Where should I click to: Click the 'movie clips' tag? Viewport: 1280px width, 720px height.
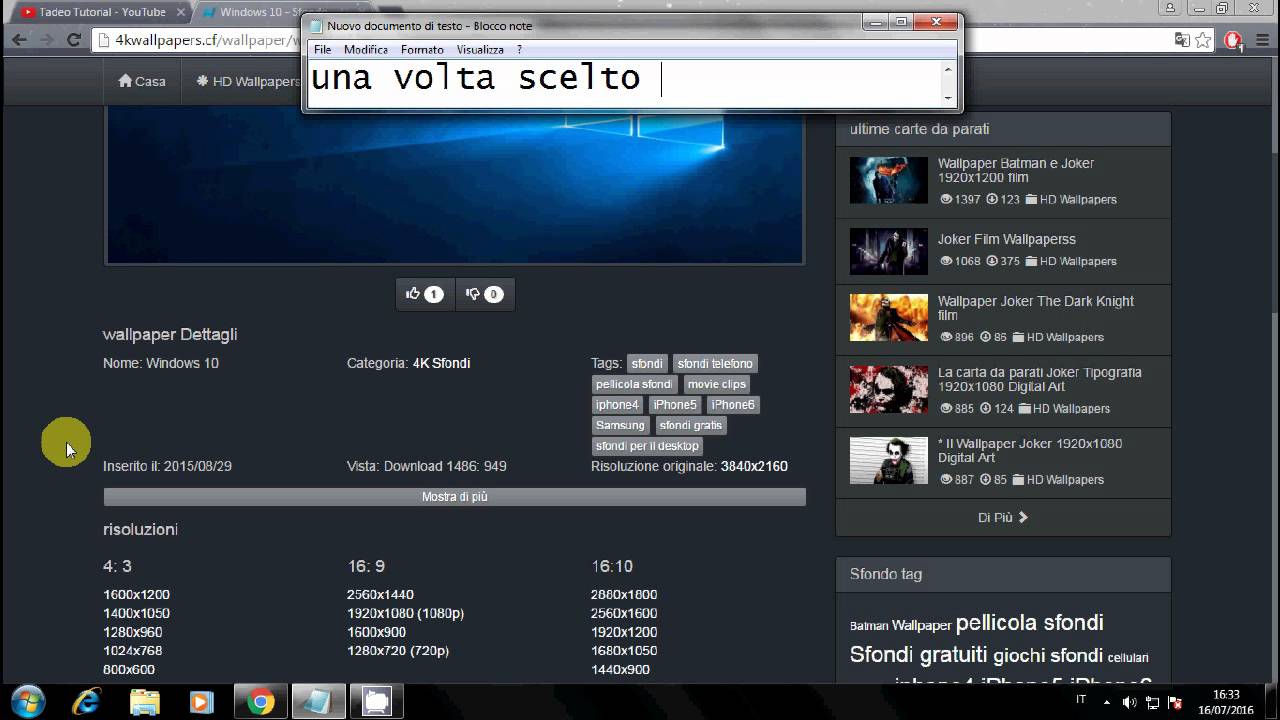click(716, 384)
